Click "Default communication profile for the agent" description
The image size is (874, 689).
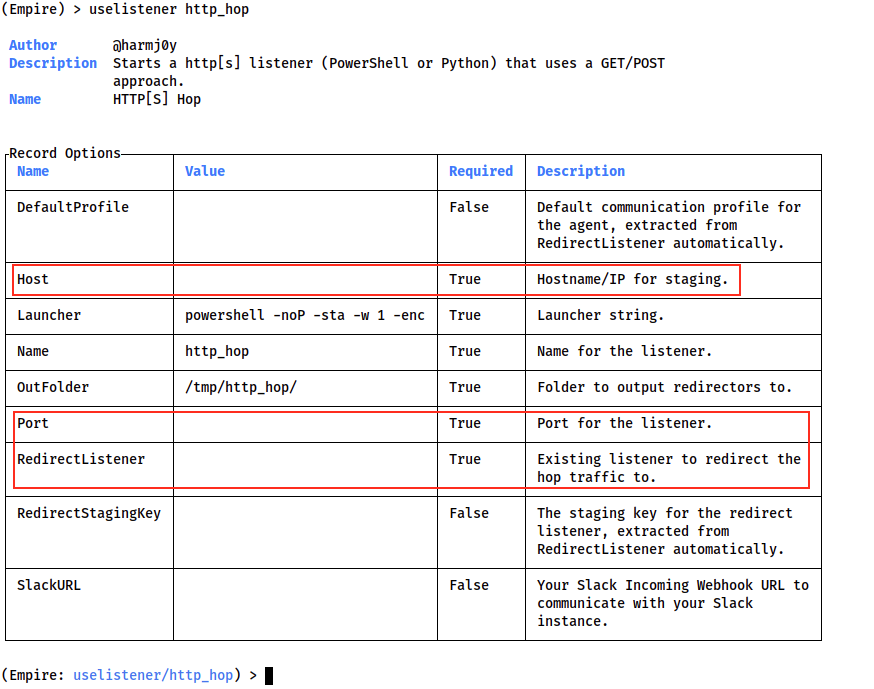[669, 225]
